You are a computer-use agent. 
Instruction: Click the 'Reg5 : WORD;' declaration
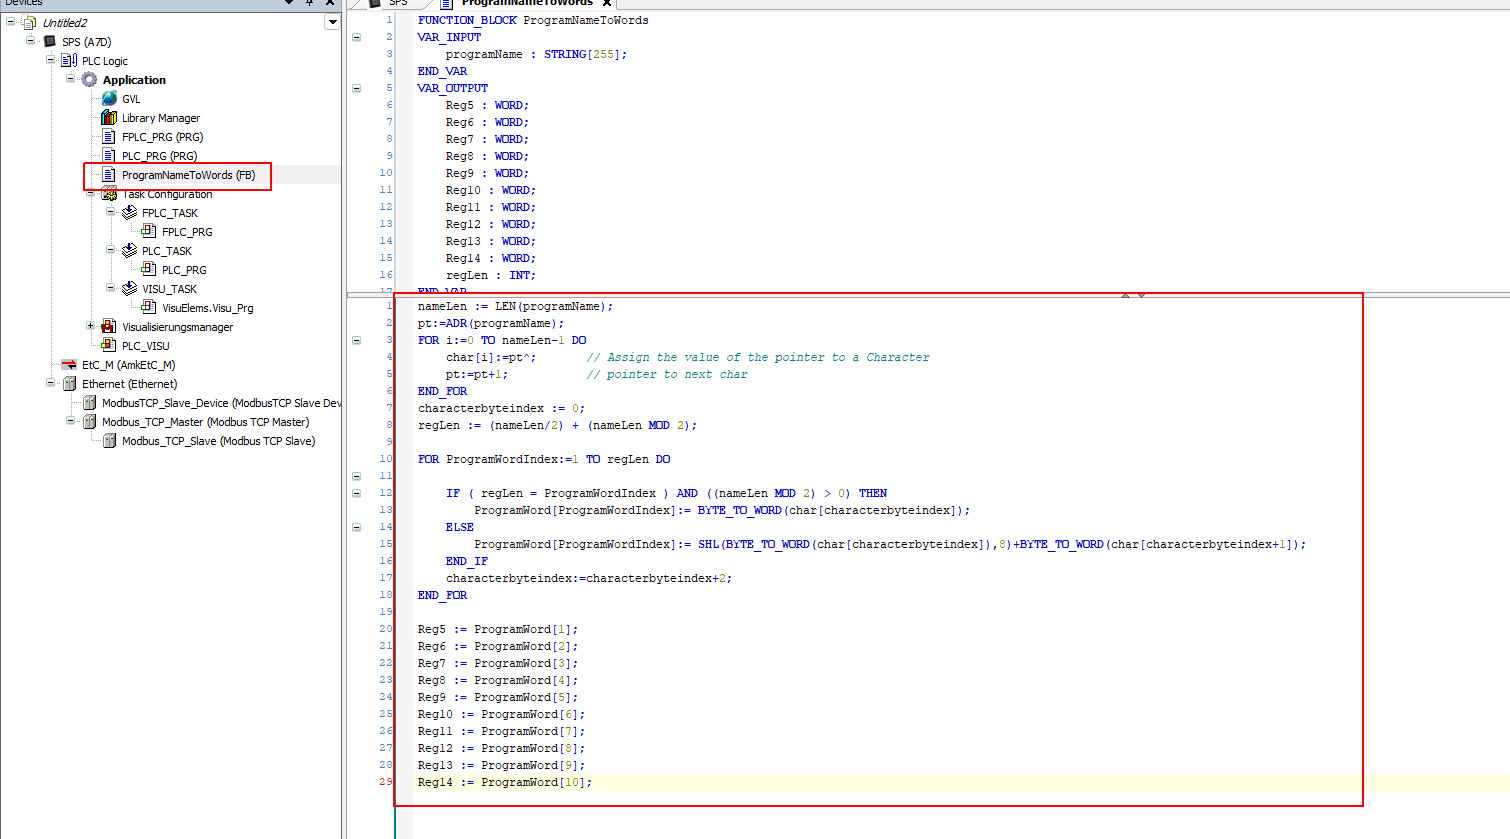coord(487,105)
